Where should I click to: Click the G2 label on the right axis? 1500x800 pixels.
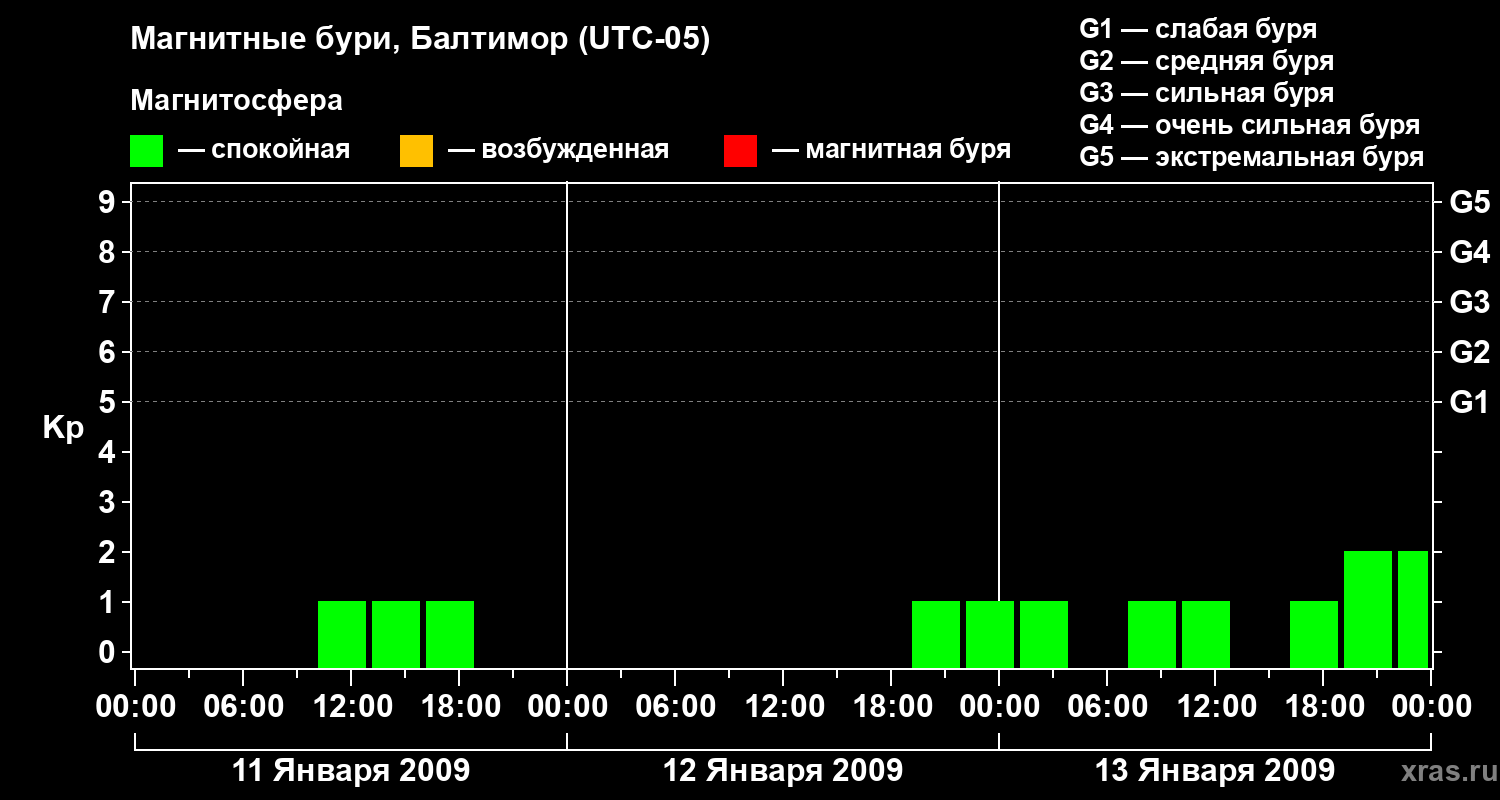1469,352
